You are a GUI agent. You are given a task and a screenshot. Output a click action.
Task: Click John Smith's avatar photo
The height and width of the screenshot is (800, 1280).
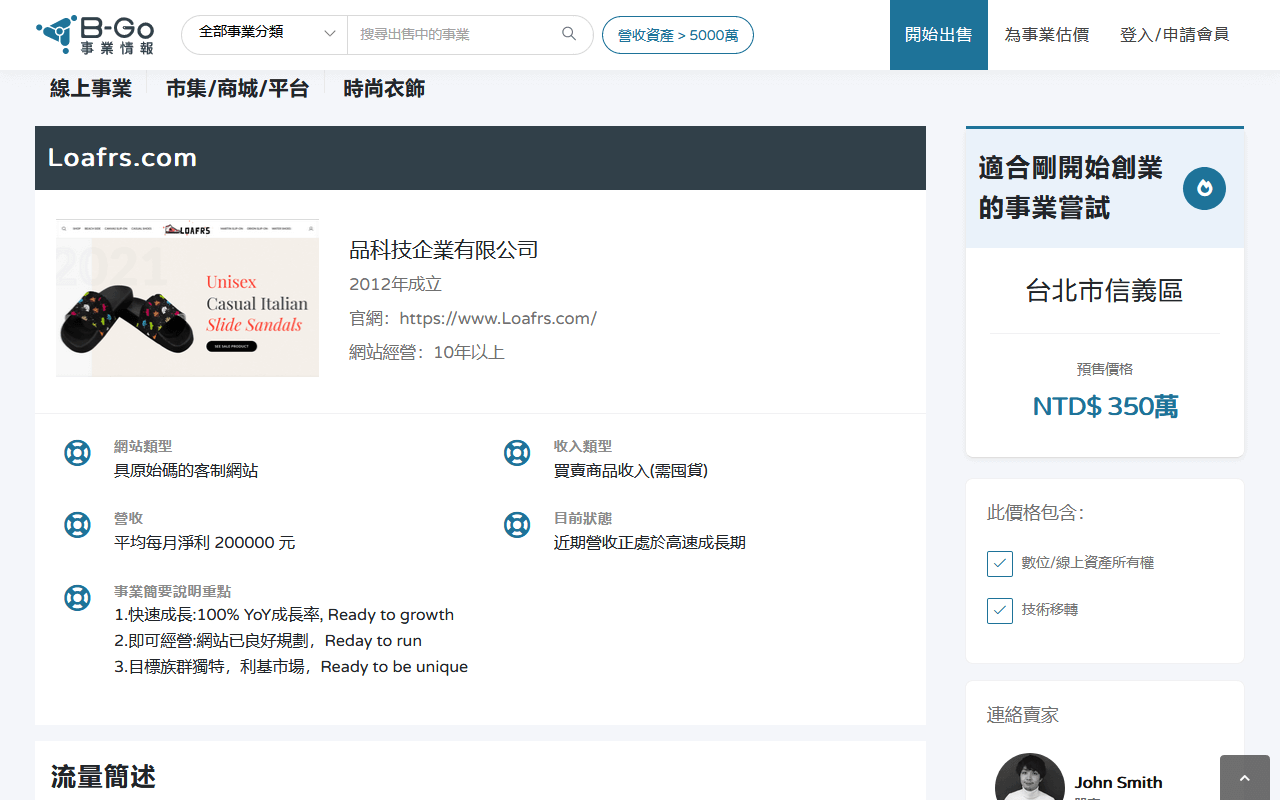tap(1030, 777)
